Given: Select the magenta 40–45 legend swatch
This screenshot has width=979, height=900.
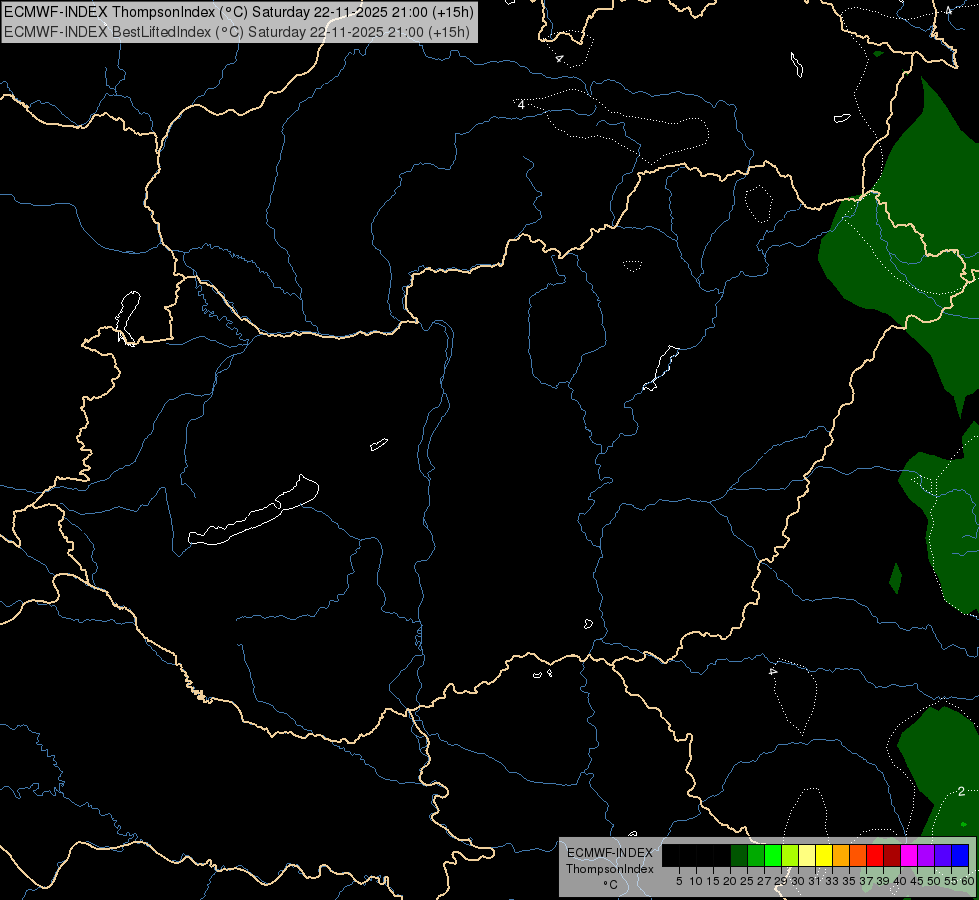Looking at the screenshot, I should click(909, 855).
